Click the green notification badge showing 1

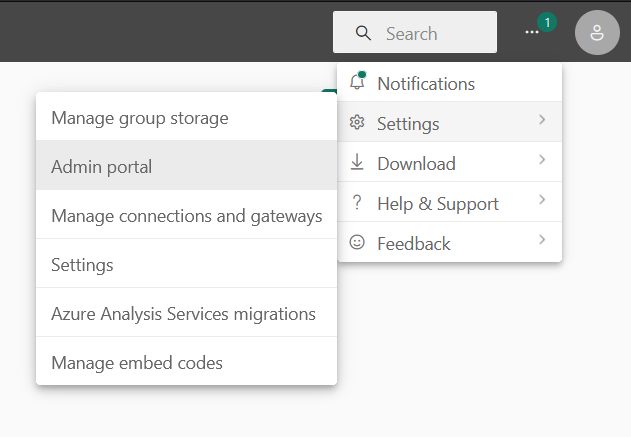pyautogui.click(x=547, y=23)
